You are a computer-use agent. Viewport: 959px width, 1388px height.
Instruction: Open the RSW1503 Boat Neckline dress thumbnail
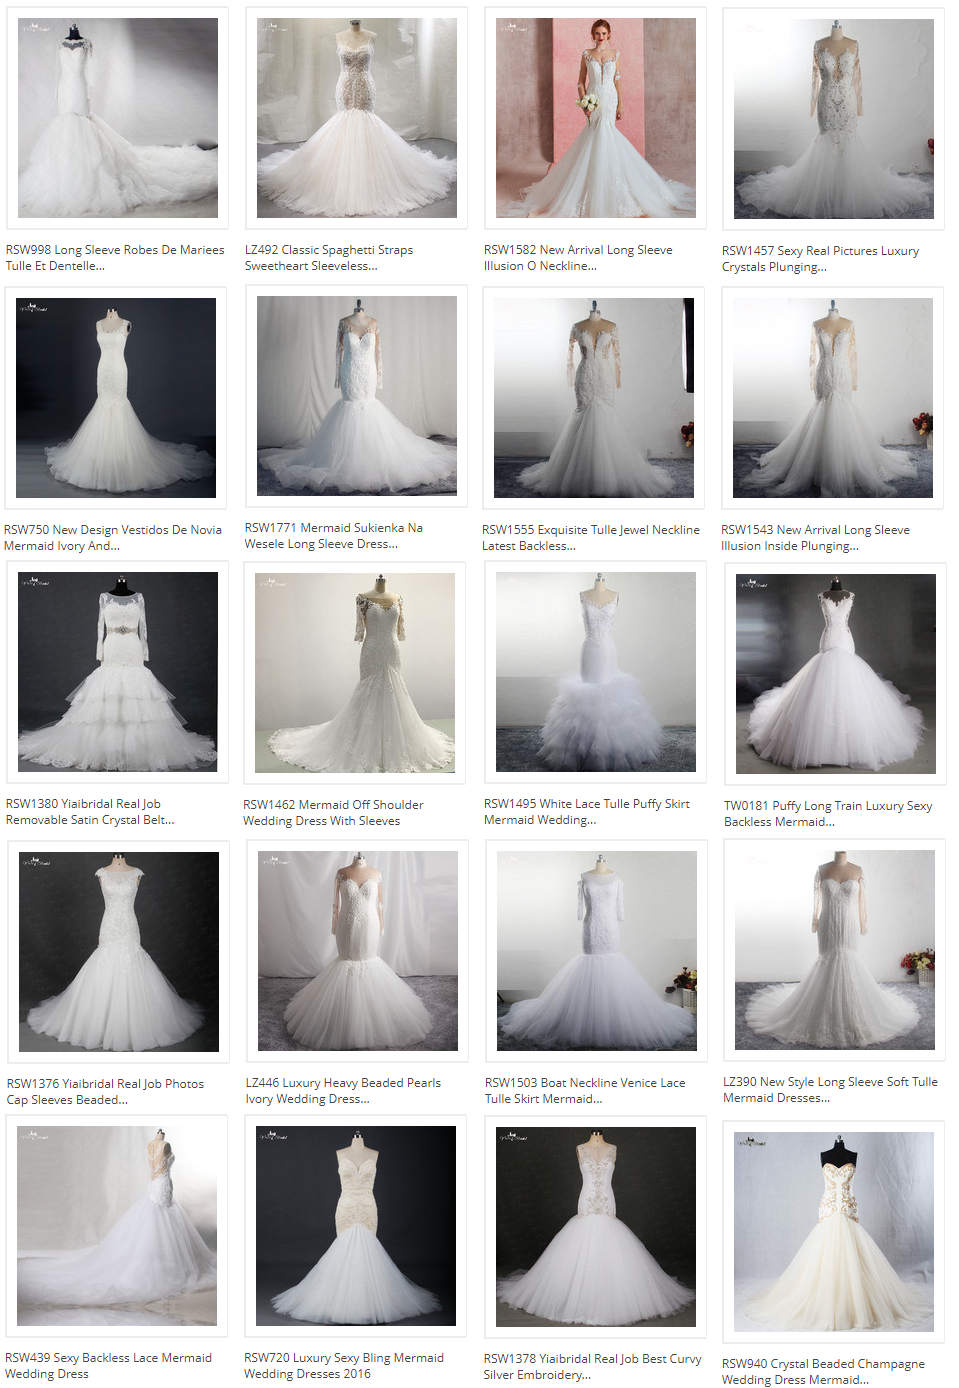pos(596,950)
